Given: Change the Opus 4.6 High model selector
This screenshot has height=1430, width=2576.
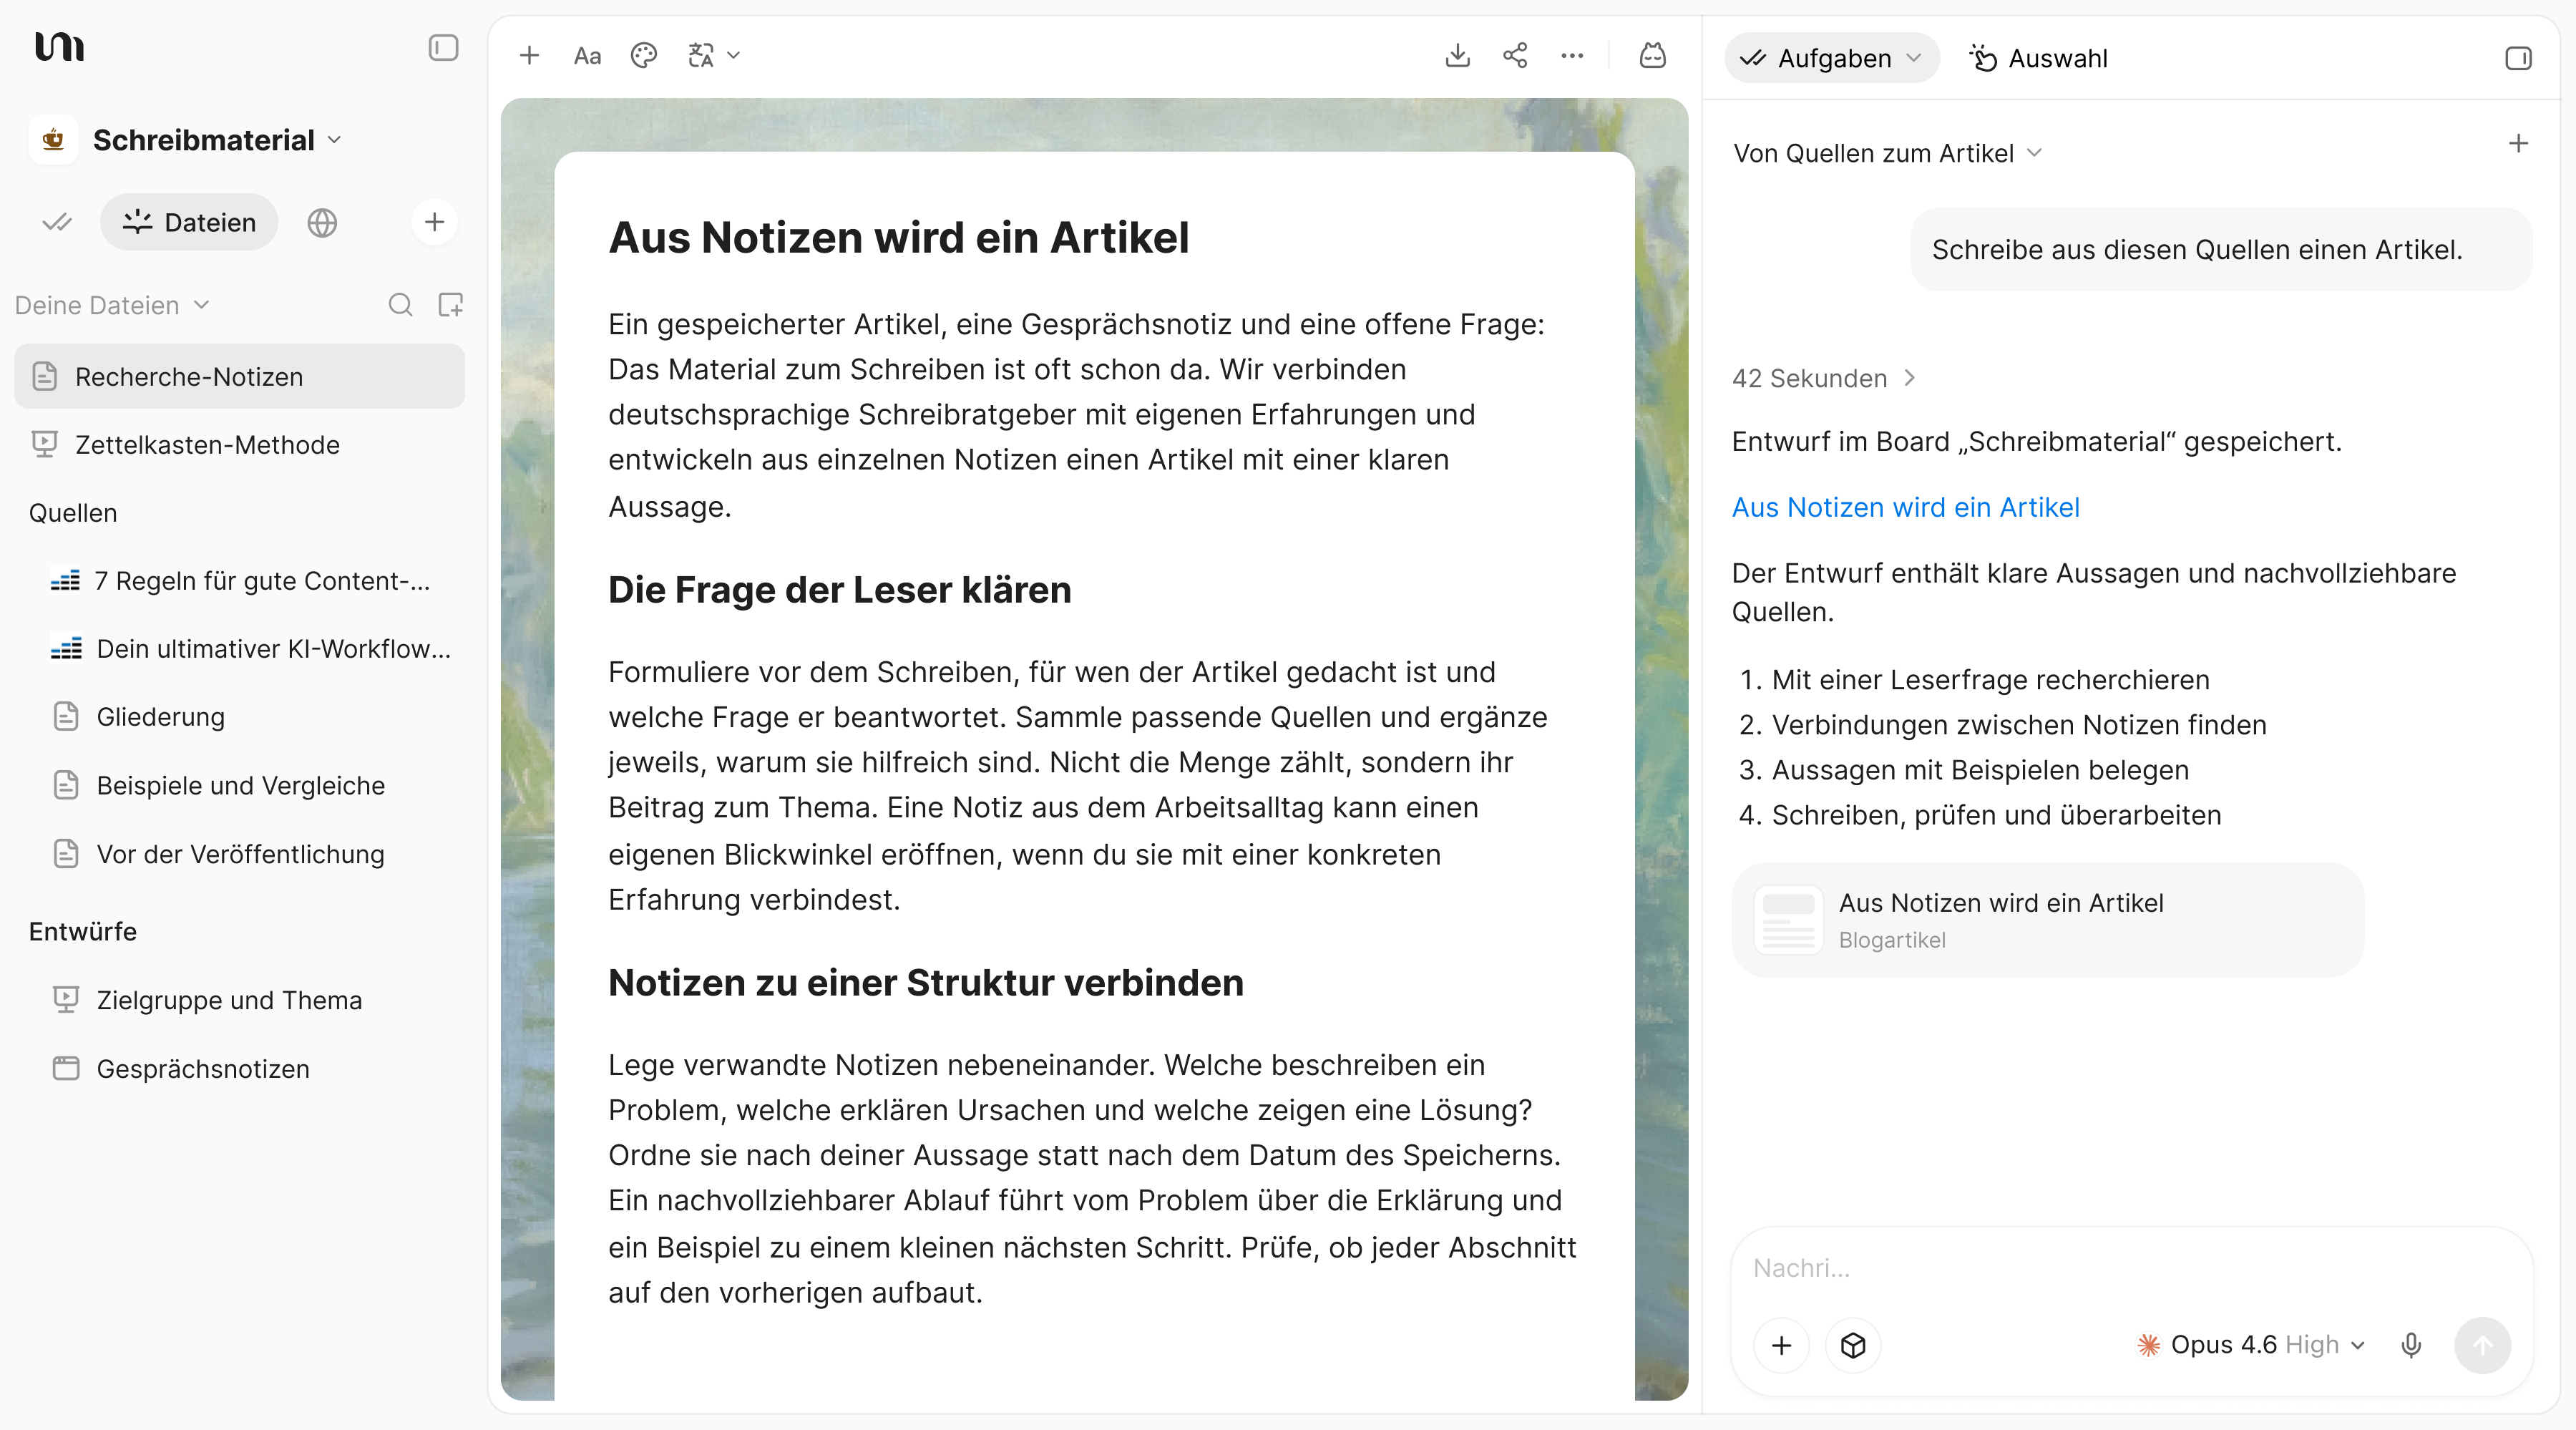Looking at the screenshot, I should 2250,1345.
